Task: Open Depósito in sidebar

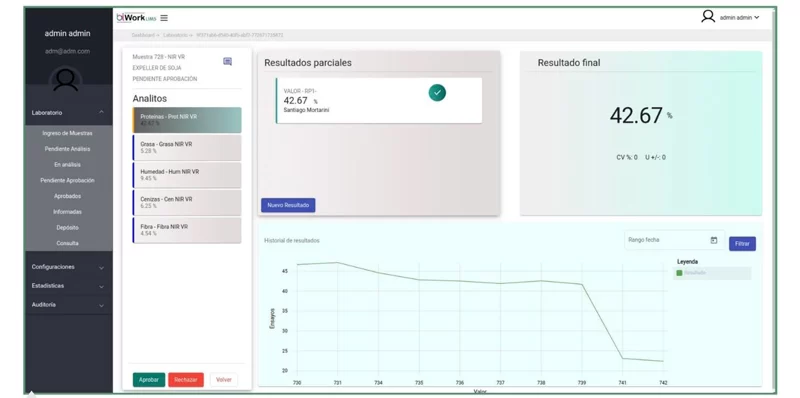Action: 67,228
